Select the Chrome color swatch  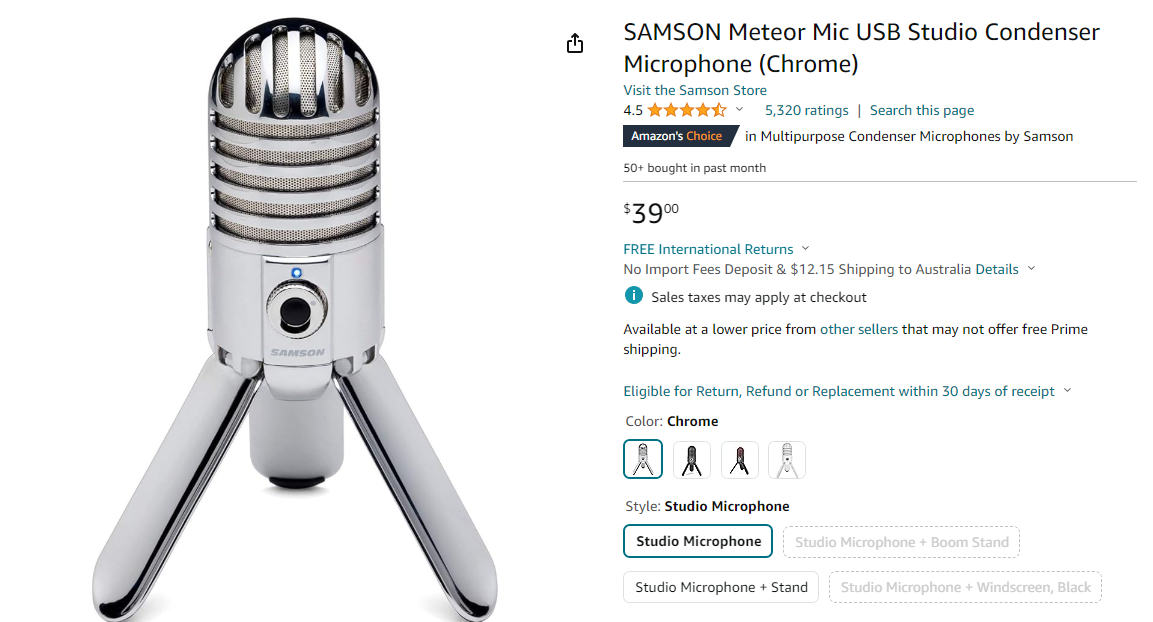pyautogui.click(x=643, y=460)
